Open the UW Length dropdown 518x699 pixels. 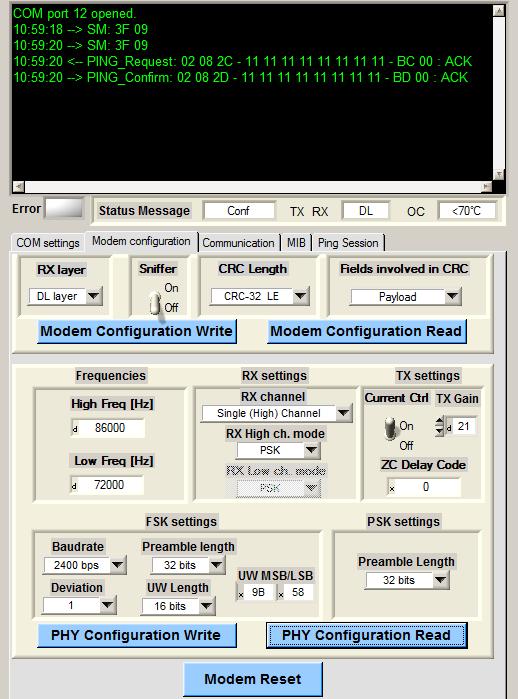(x=178, y=606)
